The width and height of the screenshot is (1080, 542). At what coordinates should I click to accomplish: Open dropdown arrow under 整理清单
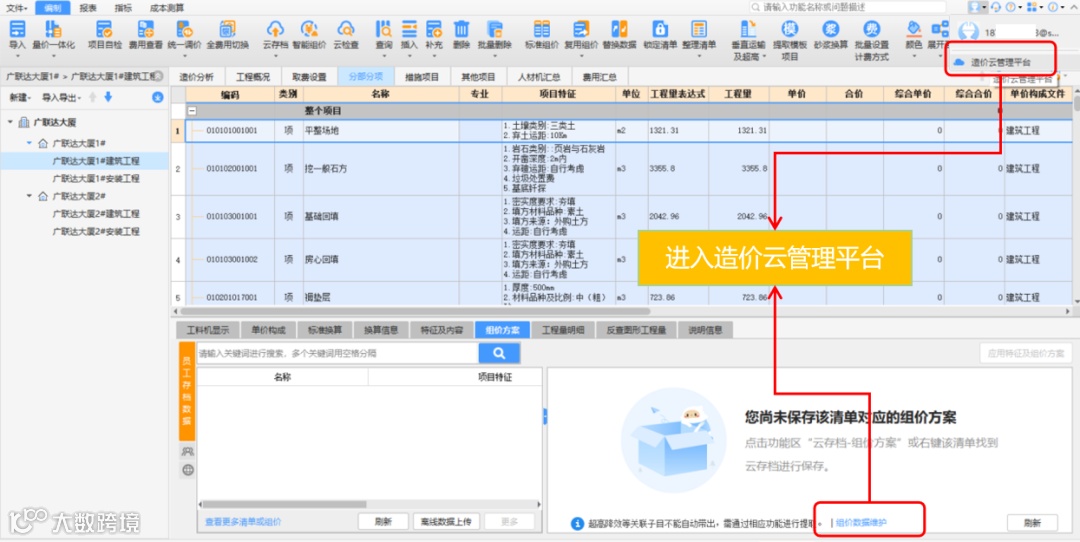point(699,56)
